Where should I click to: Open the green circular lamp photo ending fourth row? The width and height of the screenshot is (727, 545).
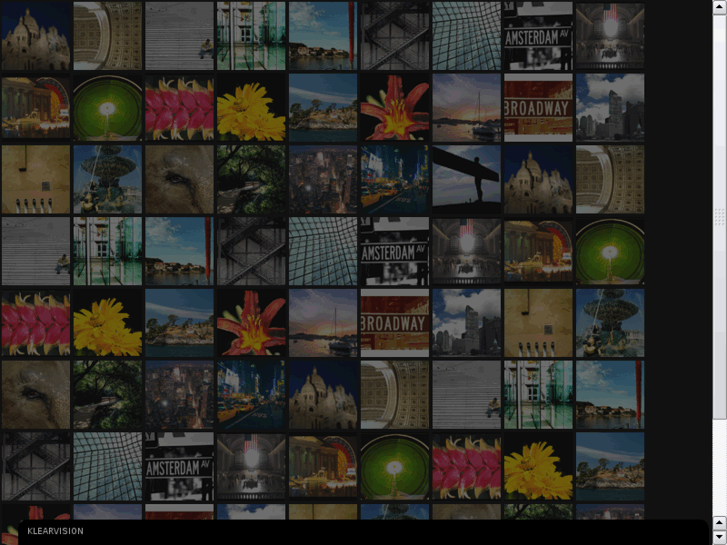[x=610, y=251]
